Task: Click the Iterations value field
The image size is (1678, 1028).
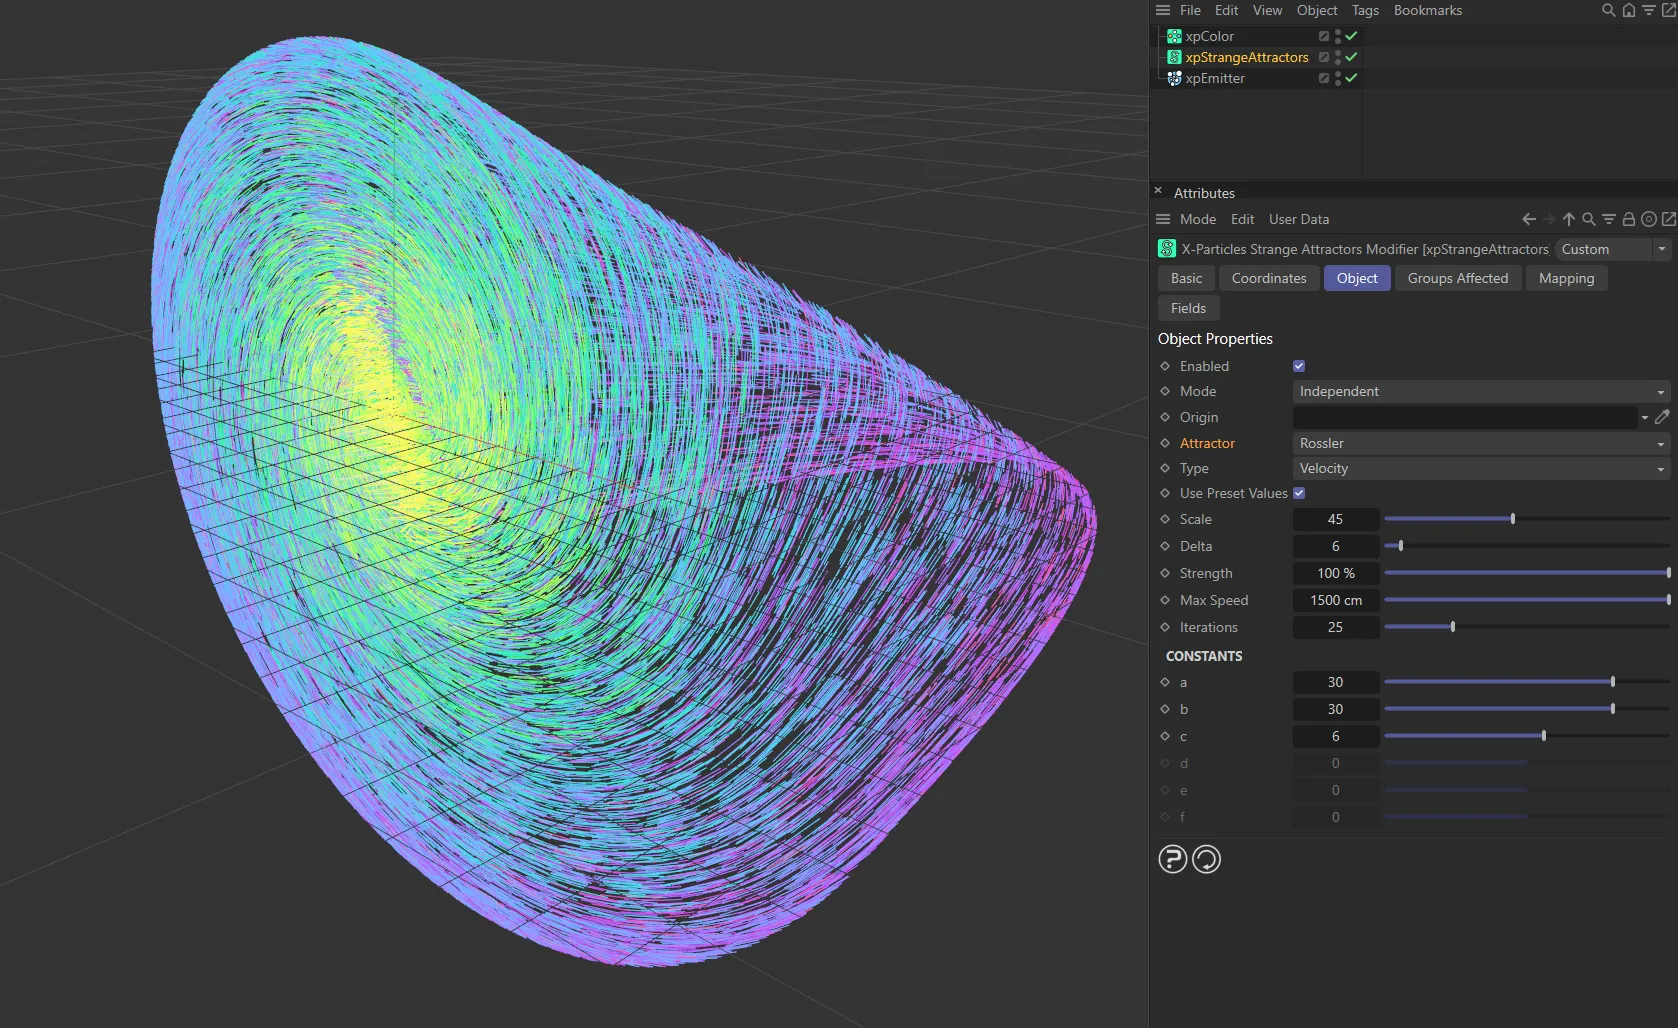Action: [x=1335, y=627]
